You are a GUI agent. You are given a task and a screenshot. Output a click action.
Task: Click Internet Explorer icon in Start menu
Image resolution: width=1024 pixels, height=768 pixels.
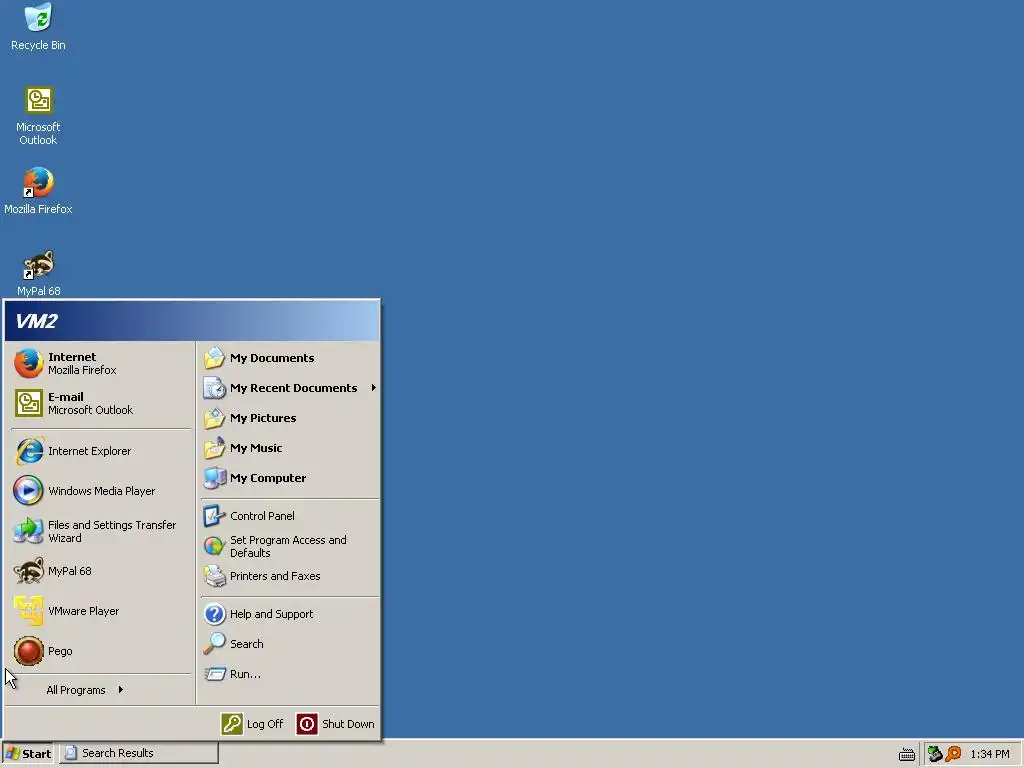29,451
